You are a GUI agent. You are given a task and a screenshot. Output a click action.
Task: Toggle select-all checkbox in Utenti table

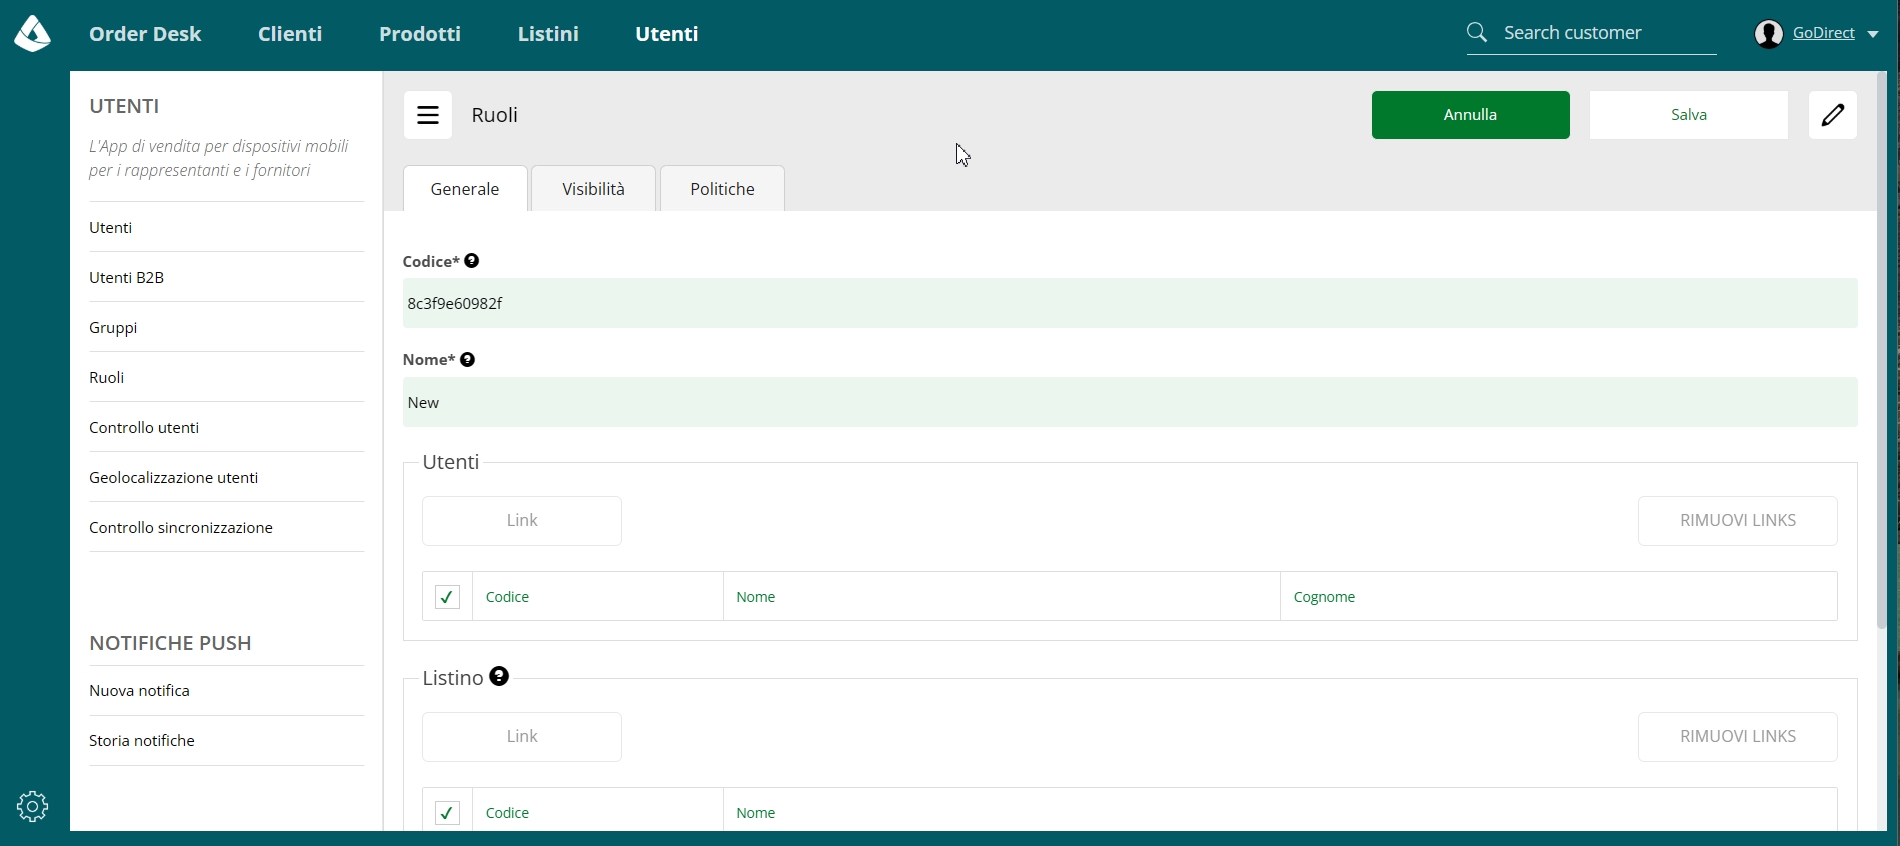pos(447,597)
